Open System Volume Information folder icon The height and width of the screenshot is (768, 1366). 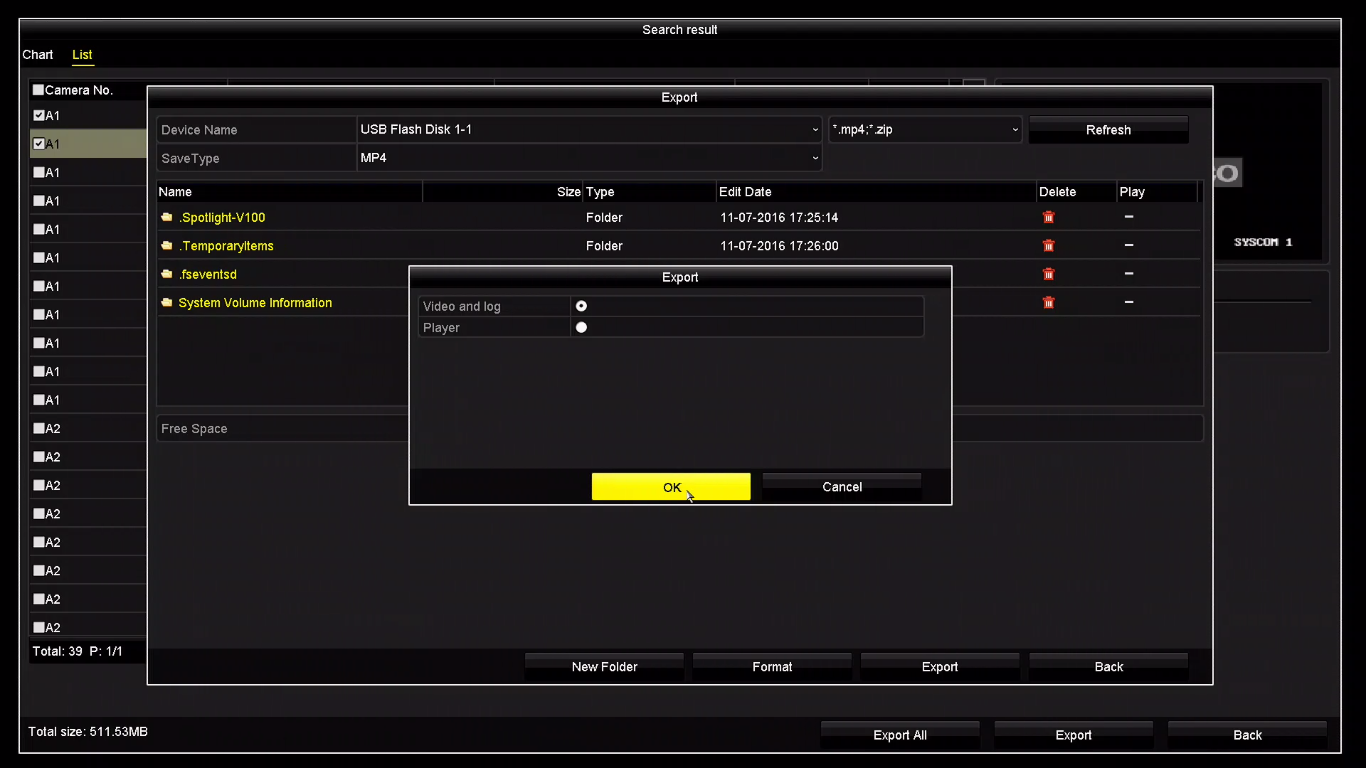(167, 303)
